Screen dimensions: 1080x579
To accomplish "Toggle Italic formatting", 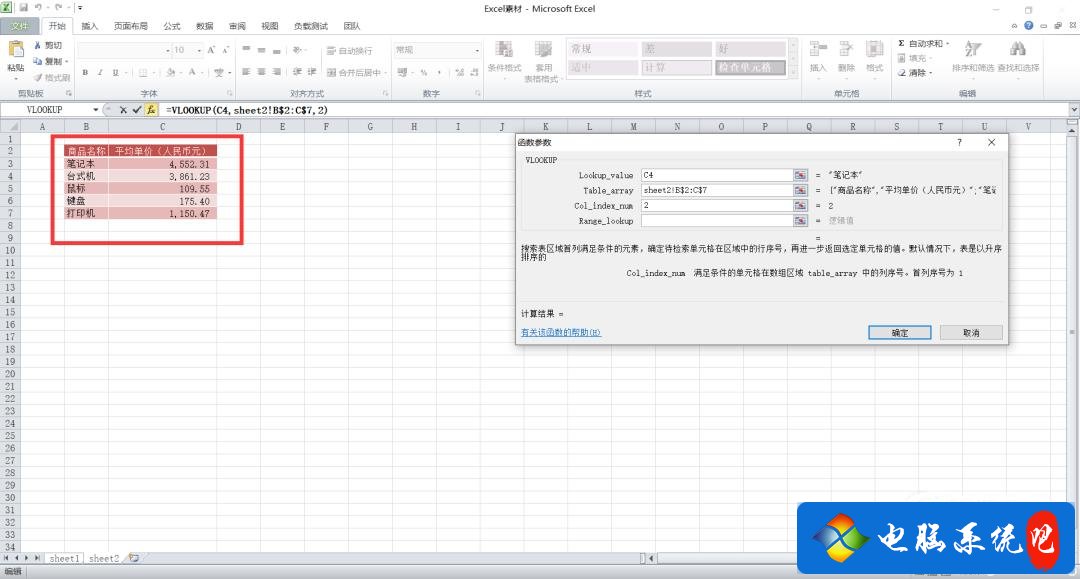I will 100,72.
